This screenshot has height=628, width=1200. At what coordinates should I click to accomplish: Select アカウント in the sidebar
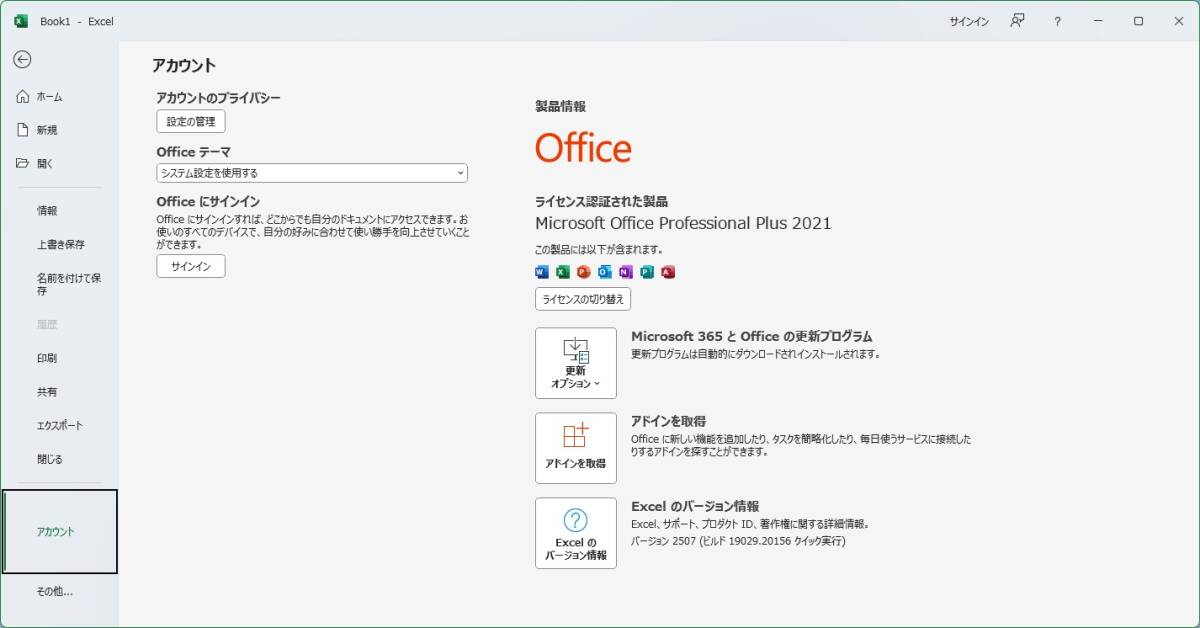click(60, 532)
